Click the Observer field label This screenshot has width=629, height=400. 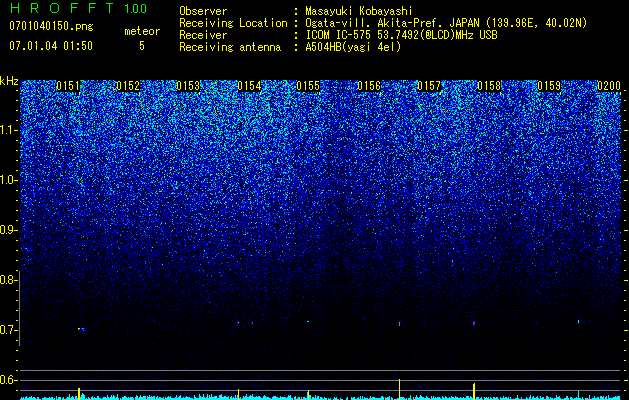[x=203, y=11]
